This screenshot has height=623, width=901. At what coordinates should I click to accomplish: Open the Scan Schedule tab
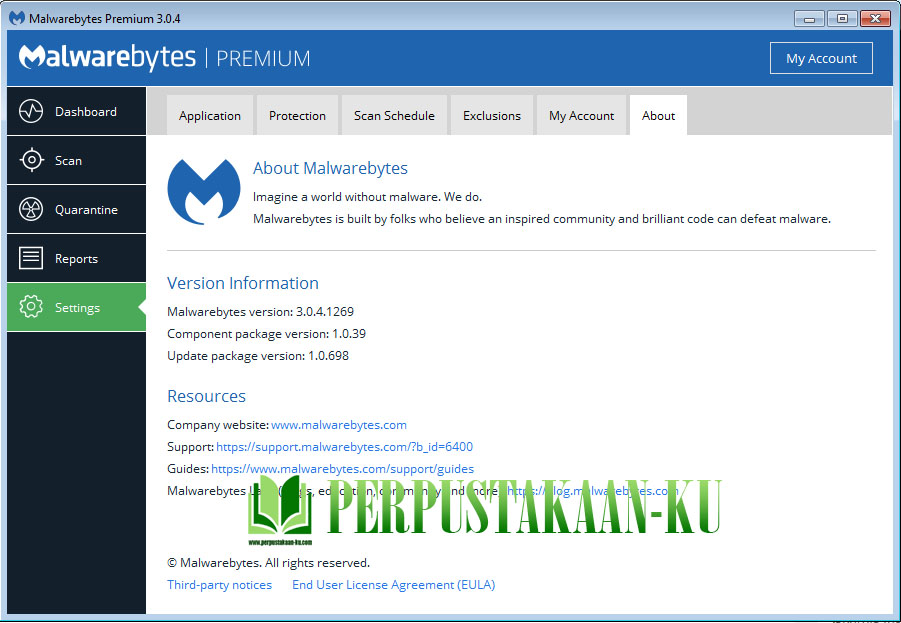394,116
